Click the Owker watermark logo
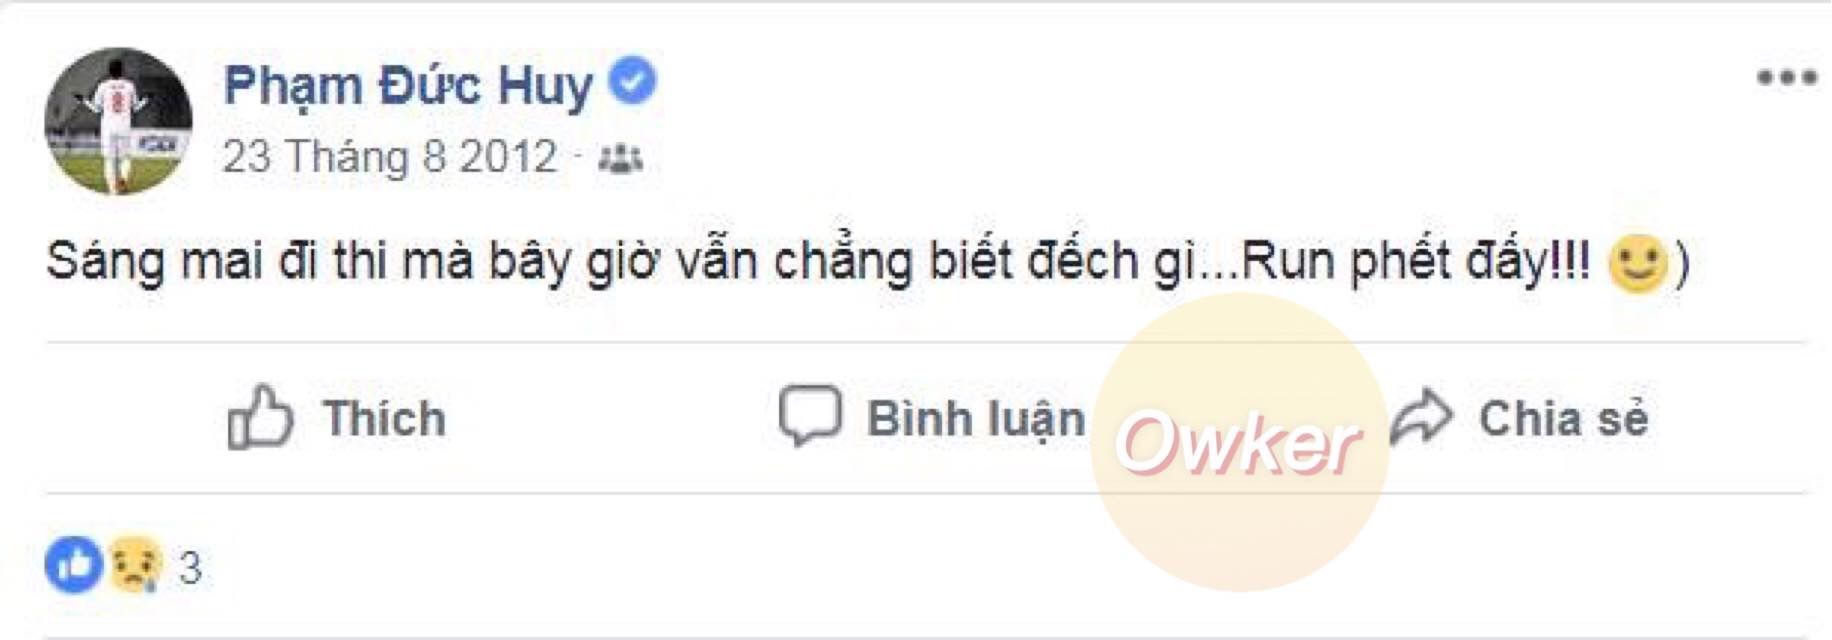This screenshot has height=640, width=1832. pyautogui.click(x=1238, y=441)
